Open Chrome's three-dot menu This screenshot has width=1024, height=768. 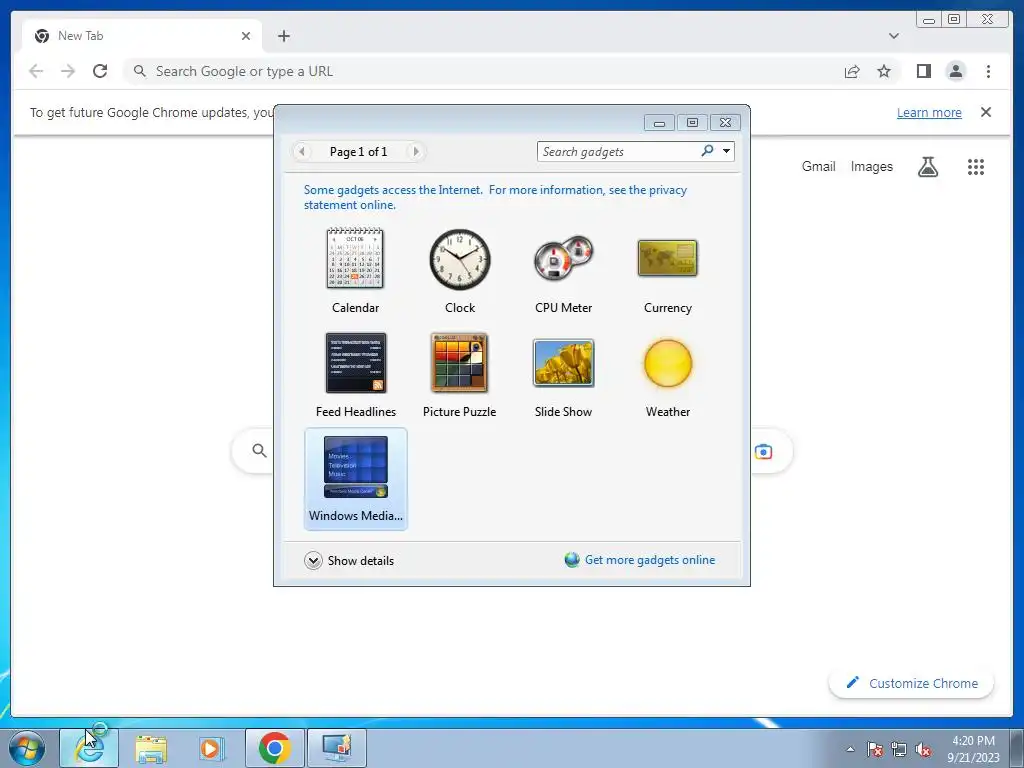(988, 71)
